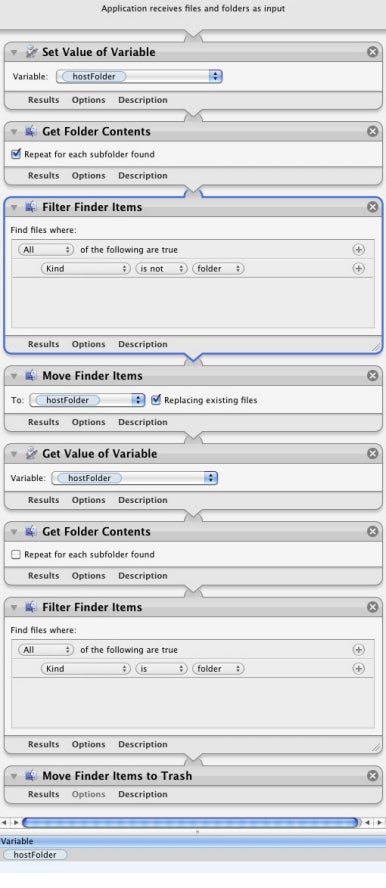Click the Finder icon of Move Finder Items

tap(32, 375)
